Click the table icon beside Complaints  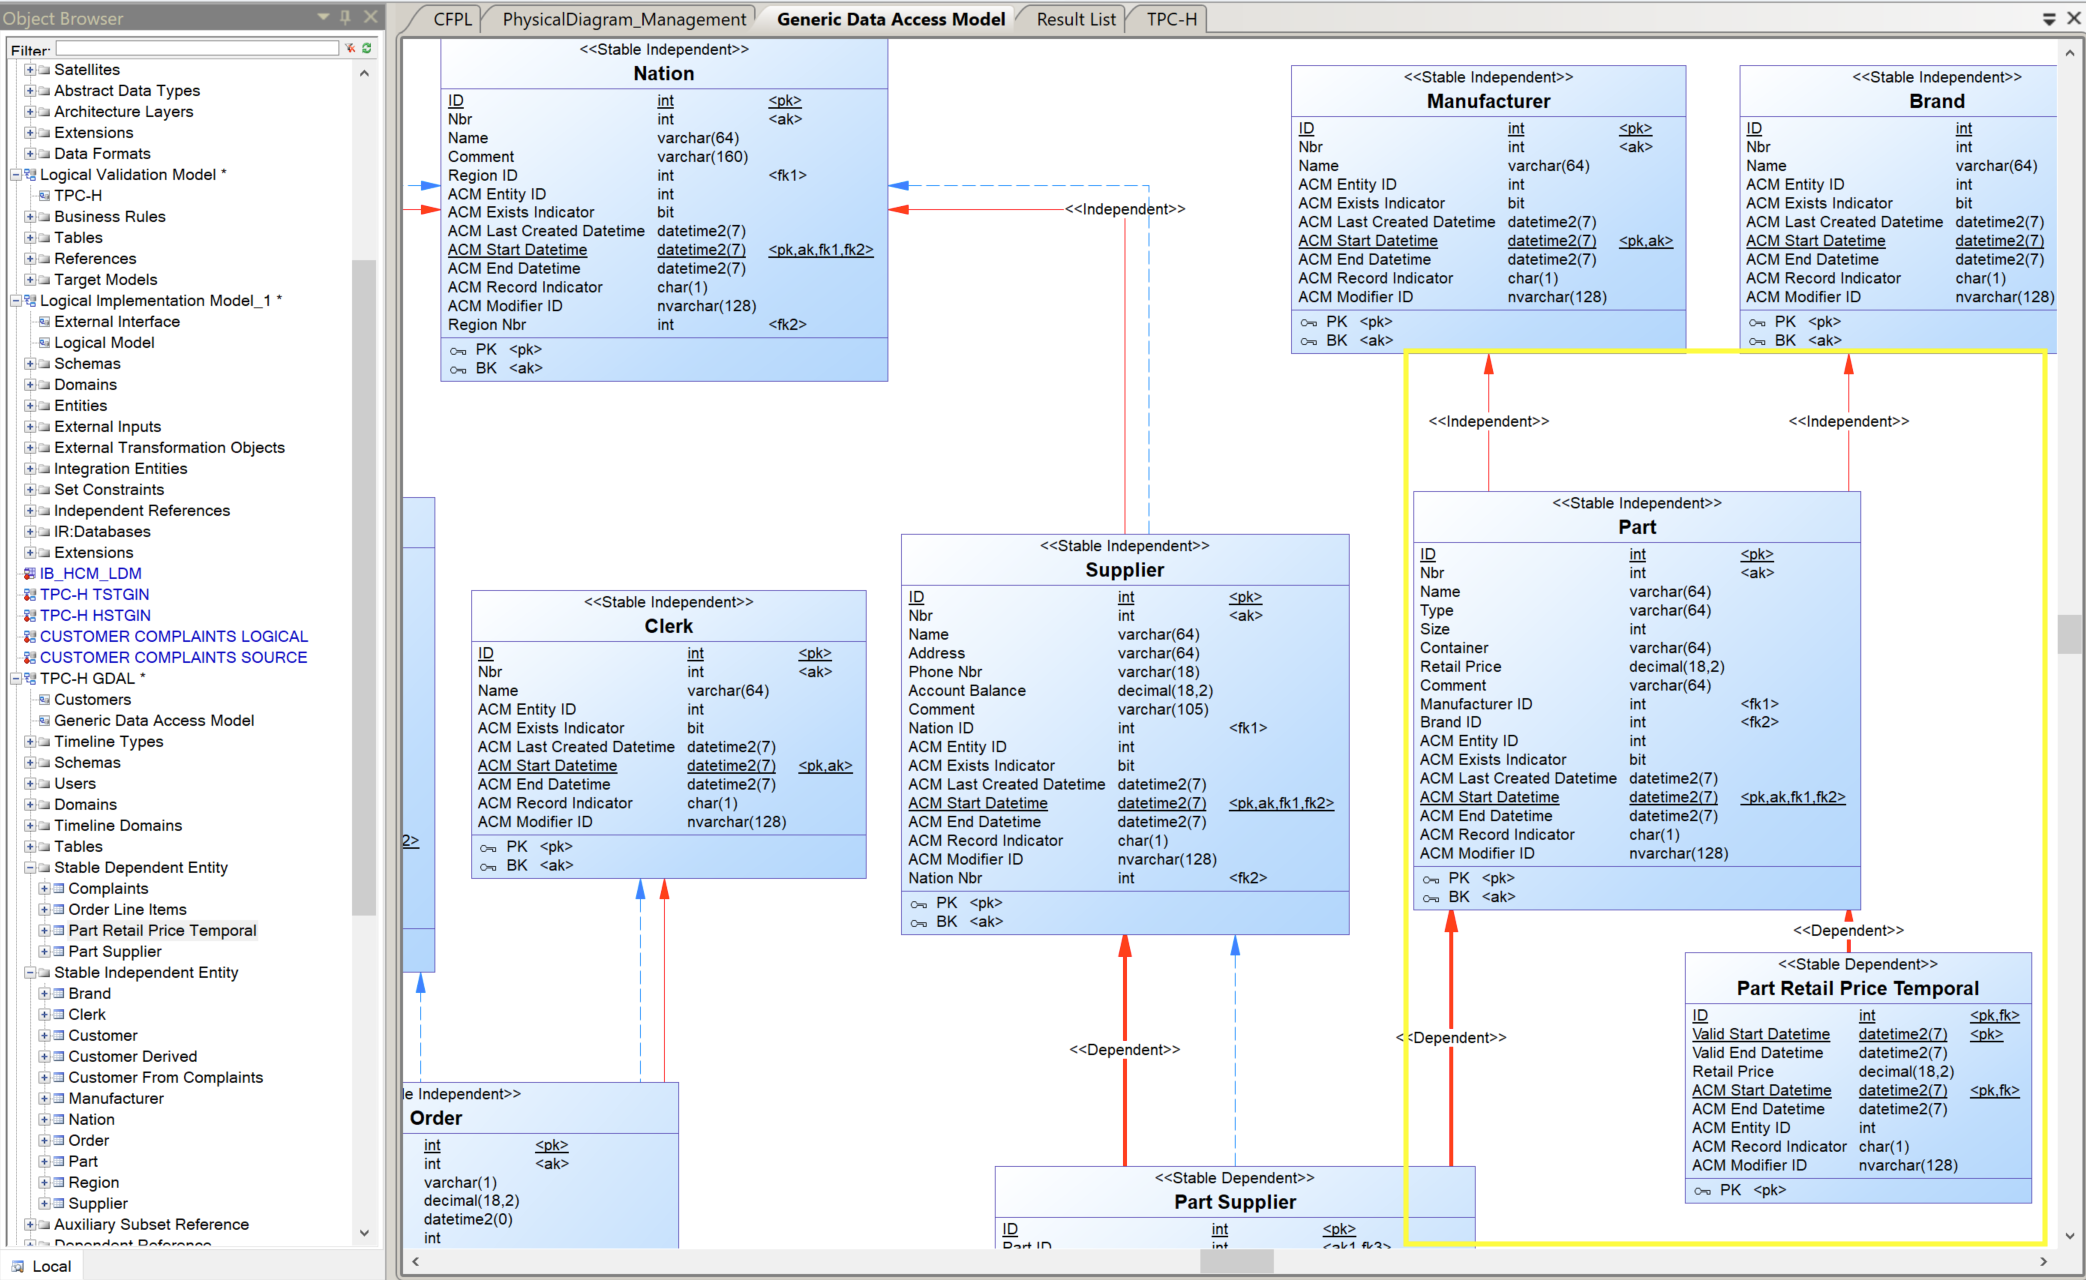click(59, 889)
